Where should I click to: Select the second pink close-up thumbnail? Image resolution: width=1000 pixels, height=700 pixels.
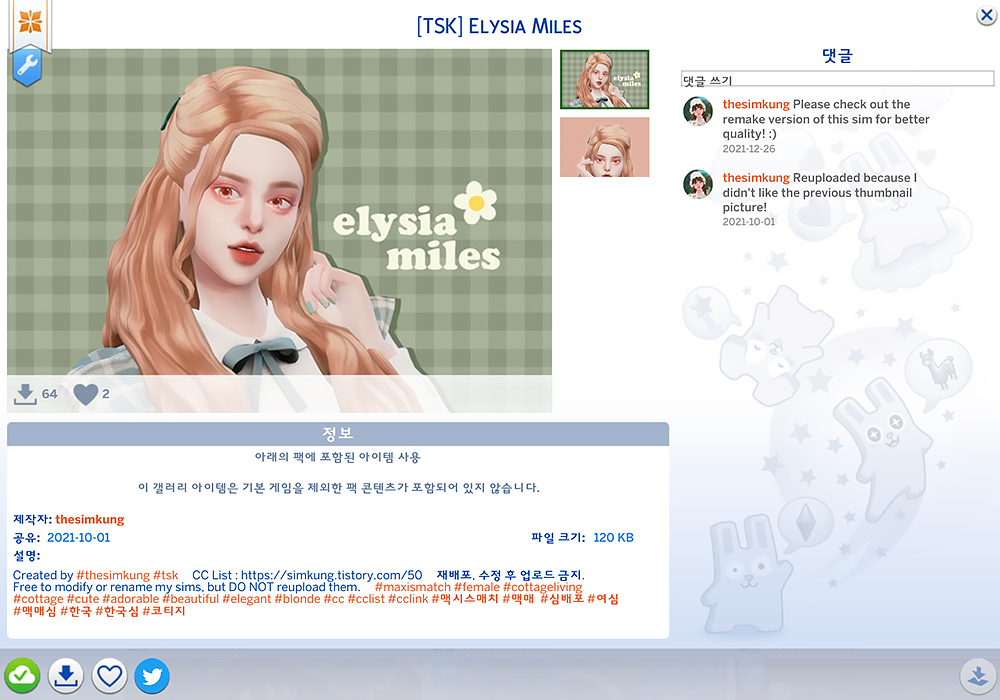[605, 147]
